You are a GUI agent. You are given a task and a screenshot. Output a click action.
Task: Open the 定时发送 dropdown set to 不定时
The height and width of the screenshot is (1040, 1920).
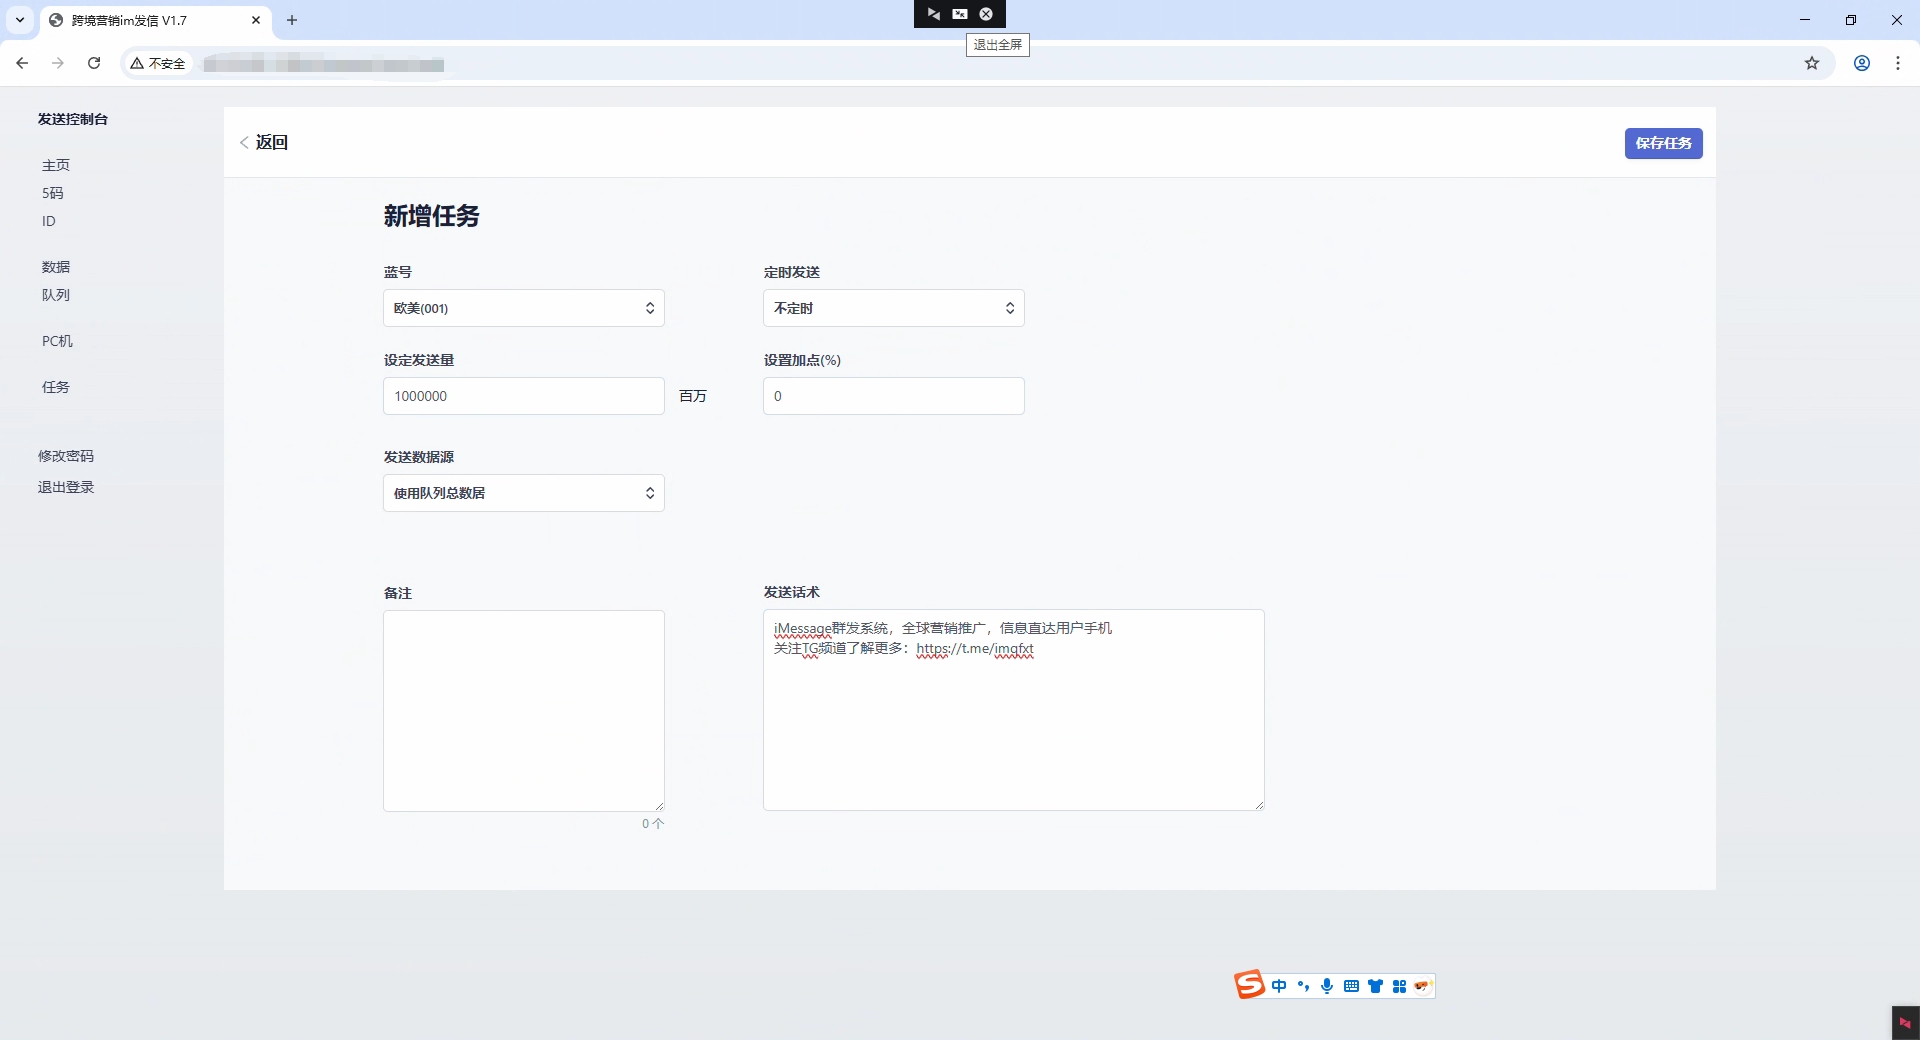pos(893,308)
